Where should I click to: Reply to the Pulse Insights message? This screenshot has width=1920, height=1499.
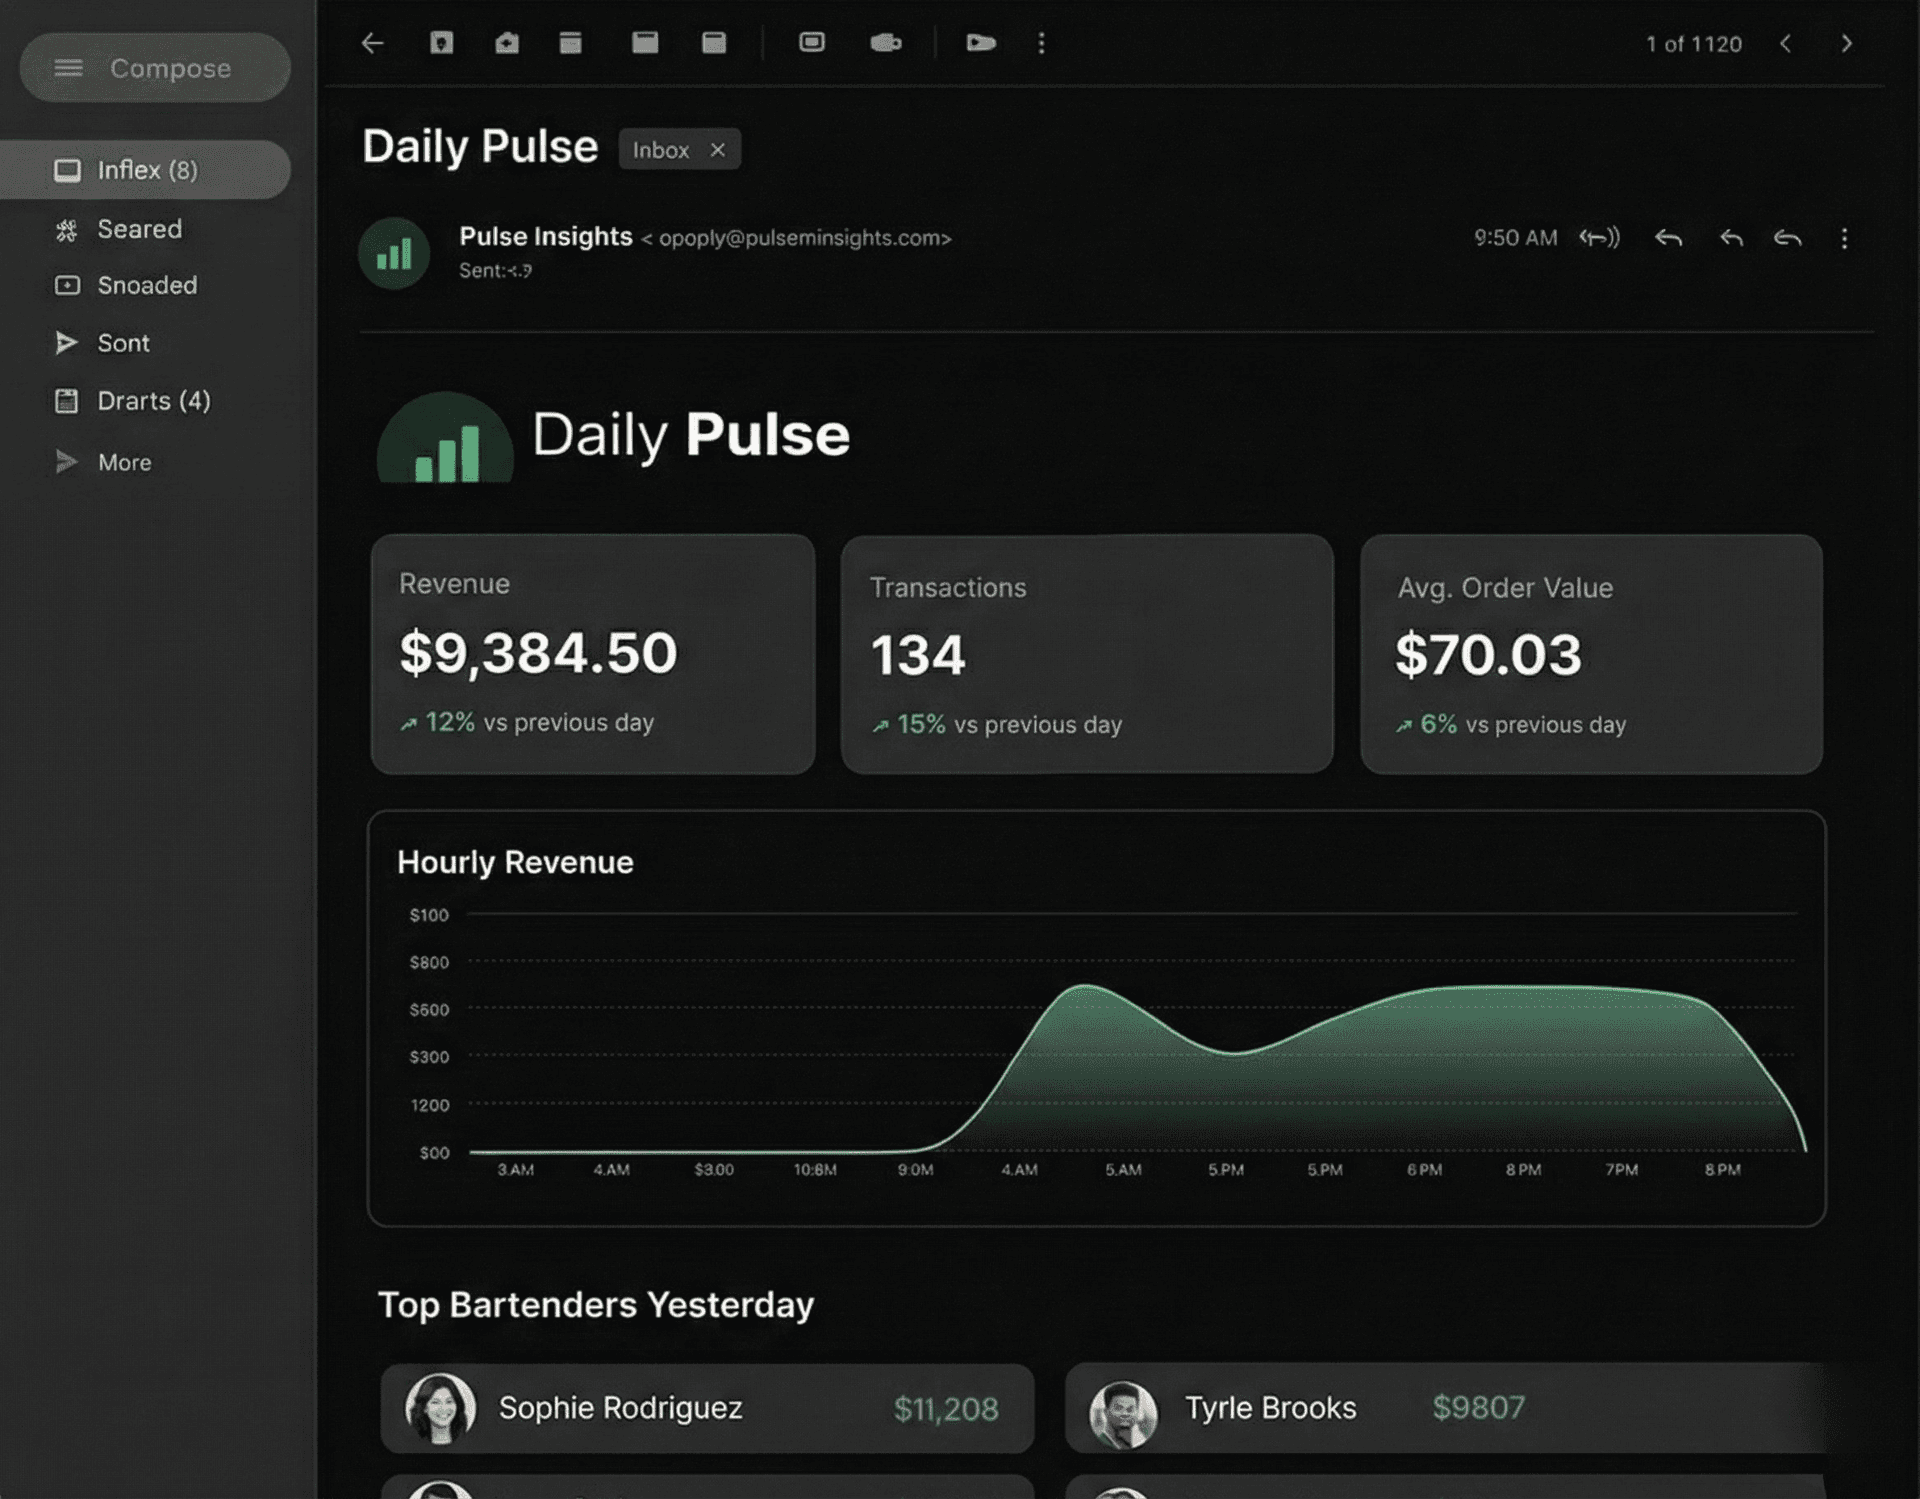click(x=1668, y=238)
